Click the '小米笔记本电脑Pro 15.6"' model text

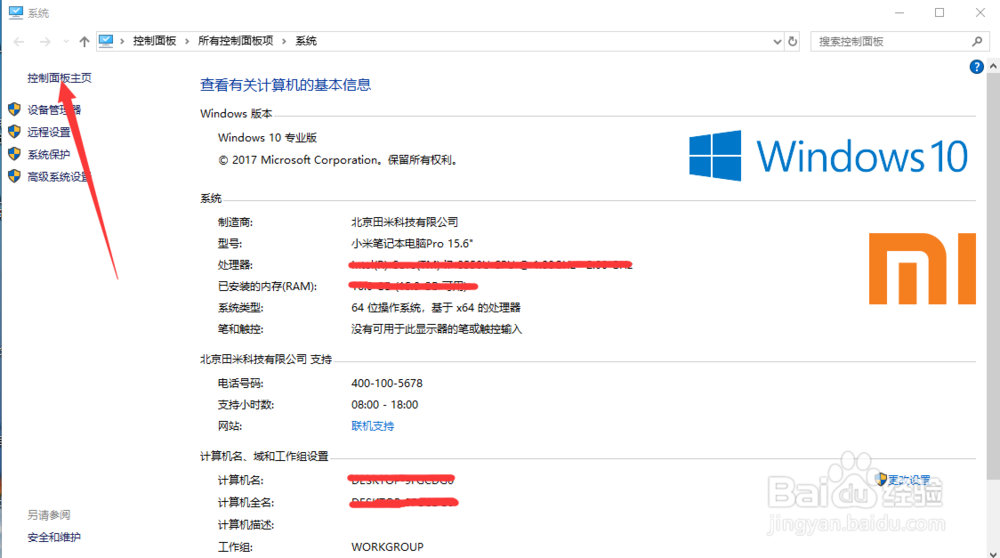coord(412,244)
